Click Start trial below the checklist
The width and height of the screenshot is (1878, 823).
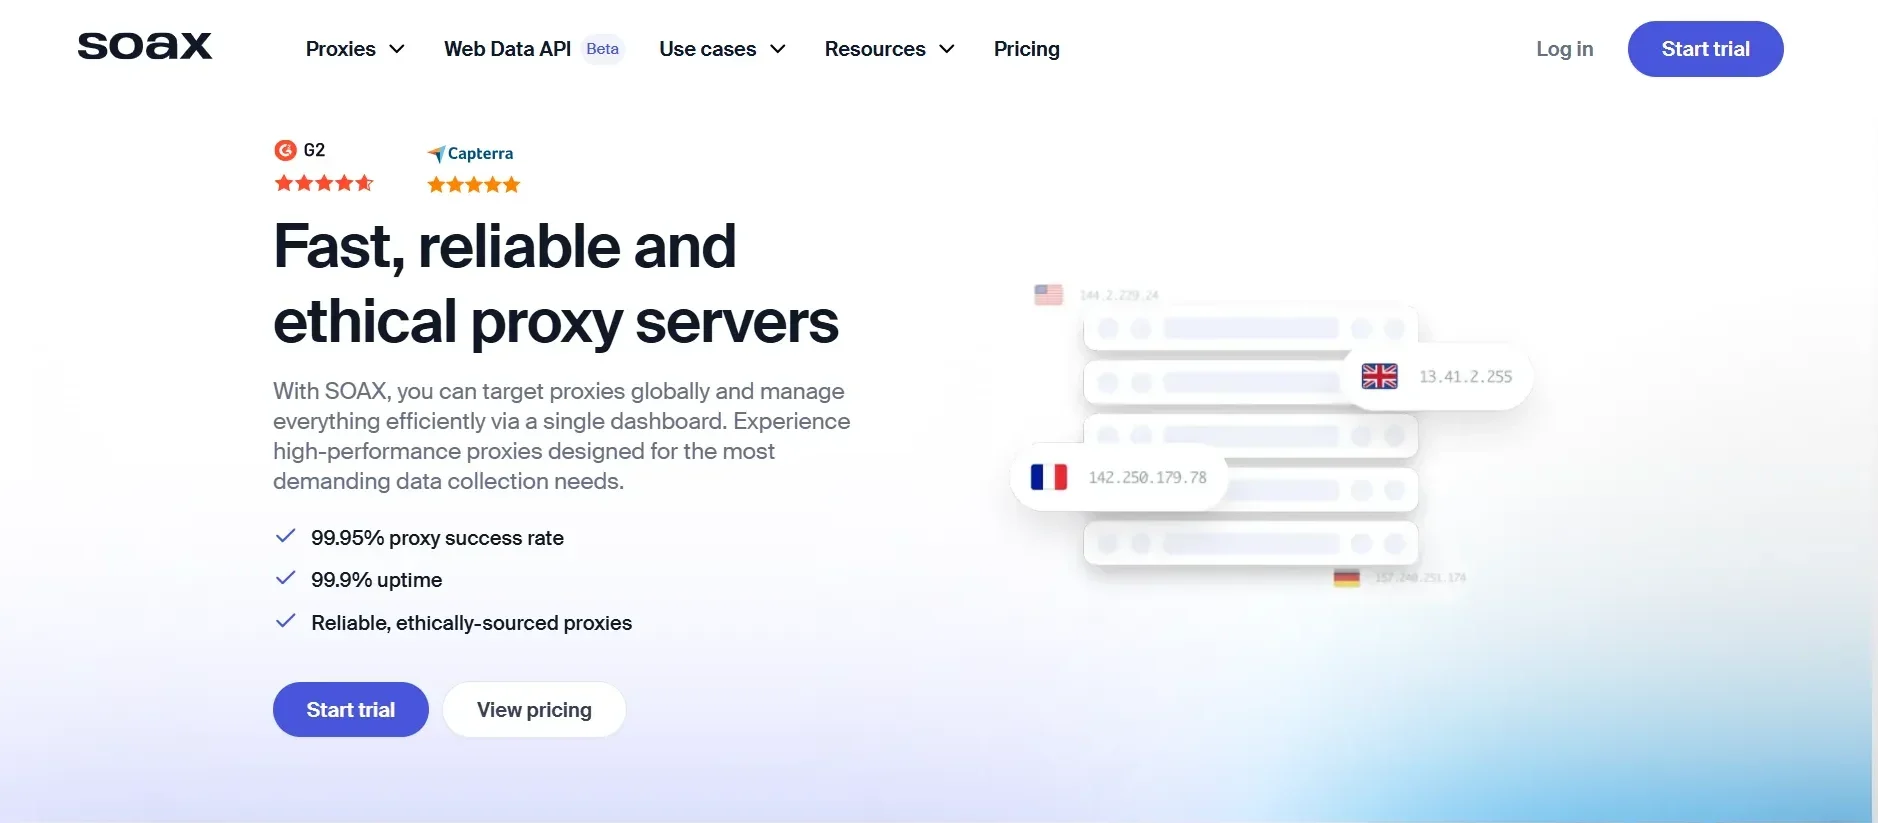[x=351, y=710]
